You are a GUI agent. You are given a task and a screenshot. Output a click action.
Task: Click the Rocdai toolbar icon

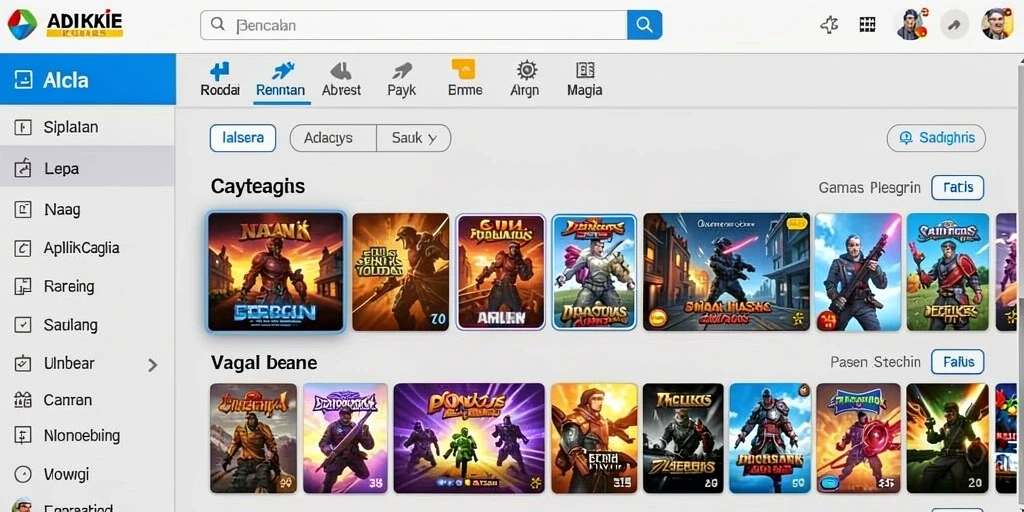[220, 71]
